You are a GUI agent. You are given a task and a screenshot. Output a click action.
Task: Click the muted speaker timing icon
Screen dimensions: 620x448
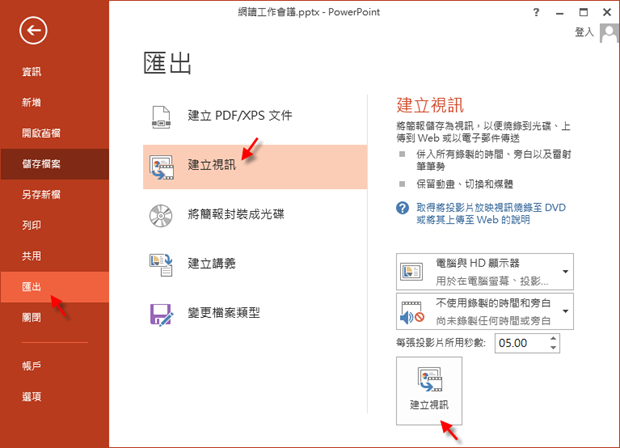point(412,313)
